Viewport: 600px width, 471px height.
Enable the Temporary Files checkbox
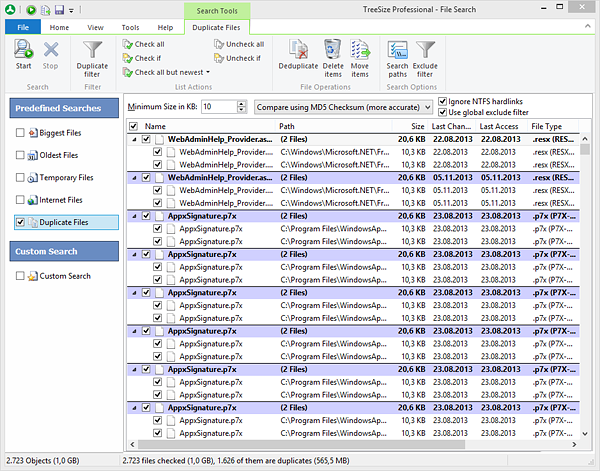pyautogui.click(x=20, y=178)
